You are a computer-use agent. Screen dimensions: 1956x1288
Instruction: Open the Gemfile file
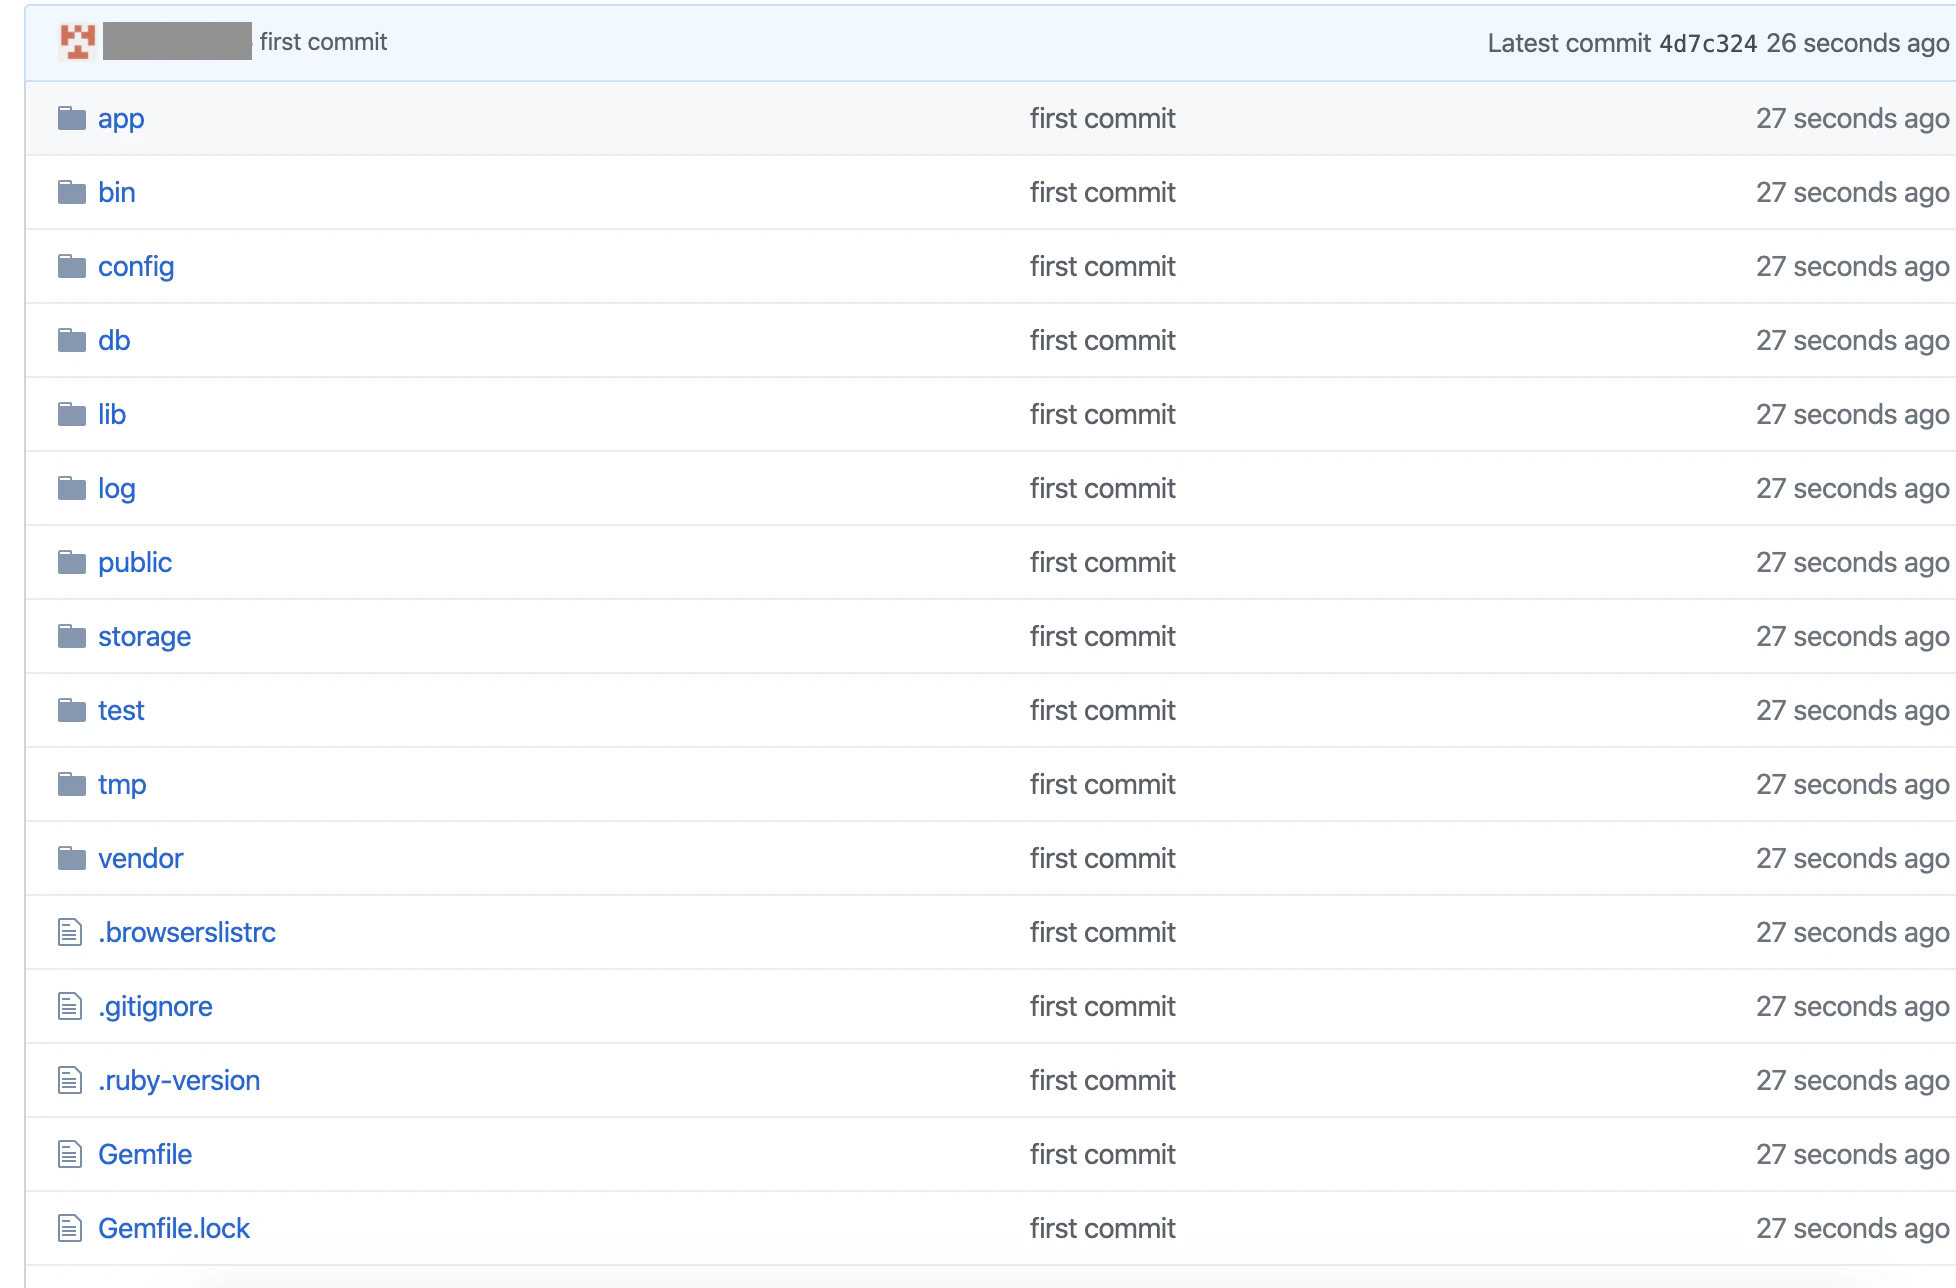click(145, 1154)
